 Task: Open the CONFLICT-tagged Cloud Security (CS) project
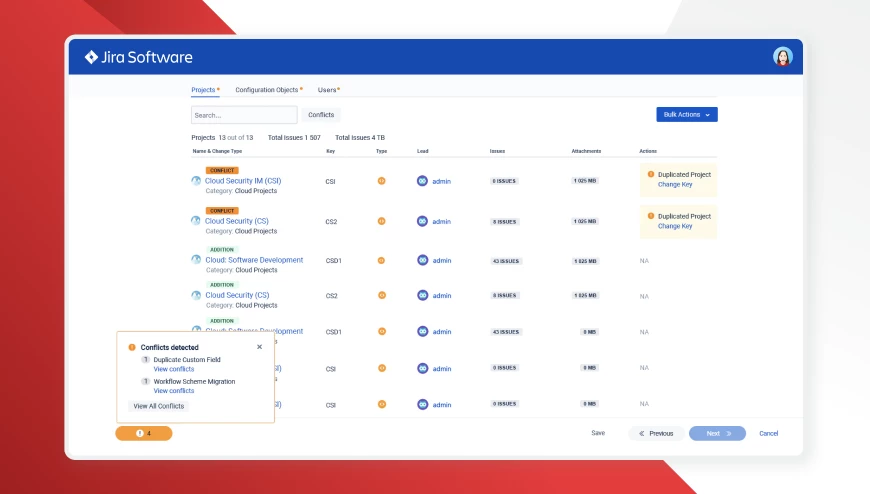coord(237,221)
